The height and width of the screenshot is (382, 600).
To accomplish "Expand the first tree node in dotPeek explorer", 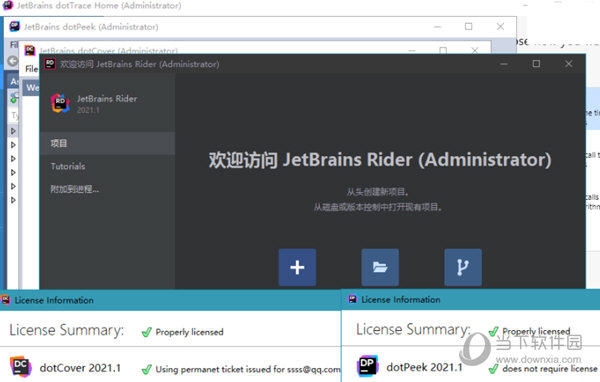I will pos(13,131).
